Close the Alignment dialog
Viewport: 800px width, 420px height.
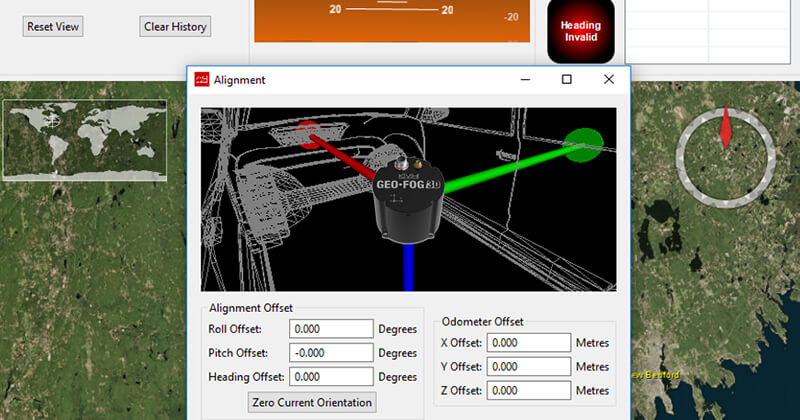click(608, 79)
